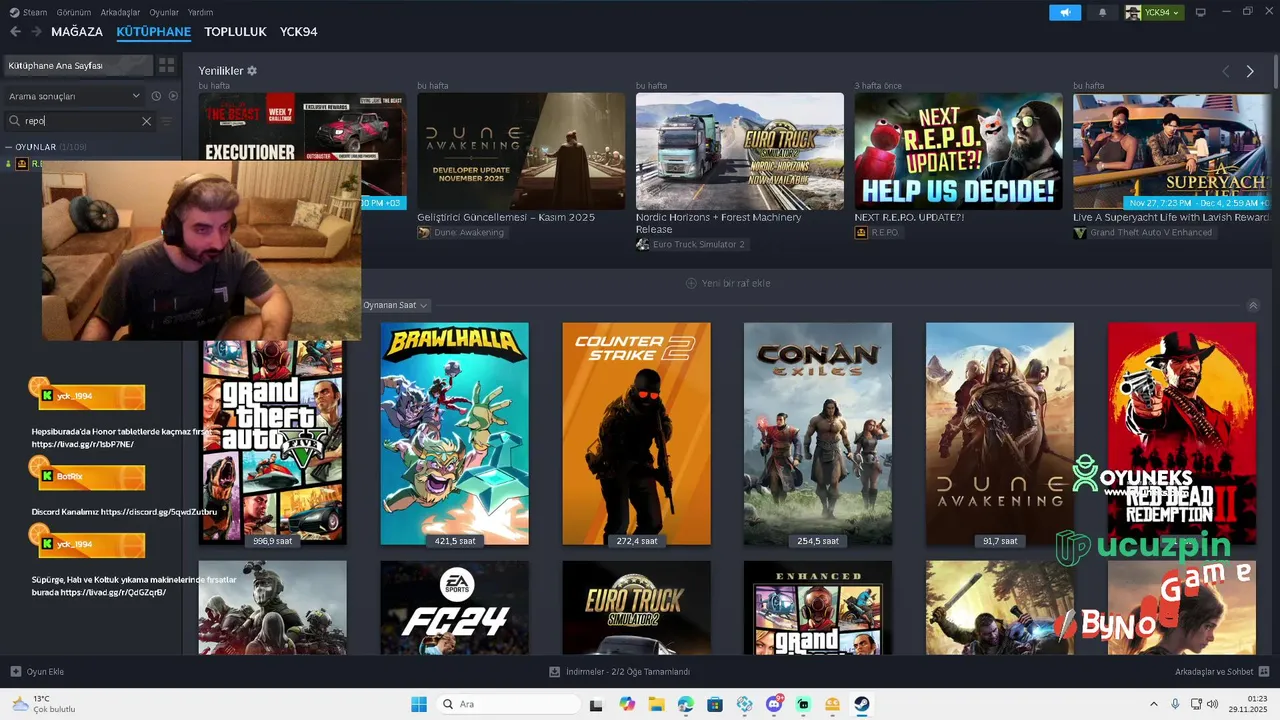Open the Oynanan Saat sort dropdown

coord(396,305)
